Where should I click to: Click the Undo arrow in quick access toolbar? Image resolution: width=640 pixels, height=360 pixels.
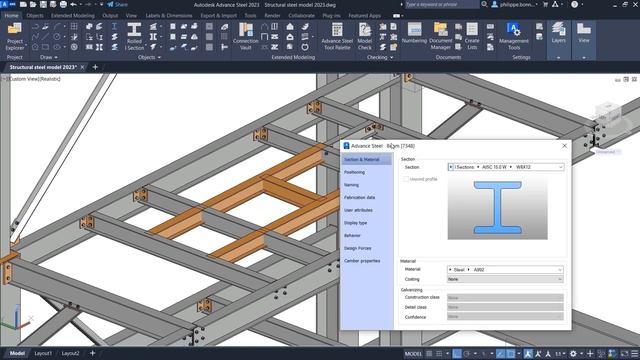(x=74, y=4)
